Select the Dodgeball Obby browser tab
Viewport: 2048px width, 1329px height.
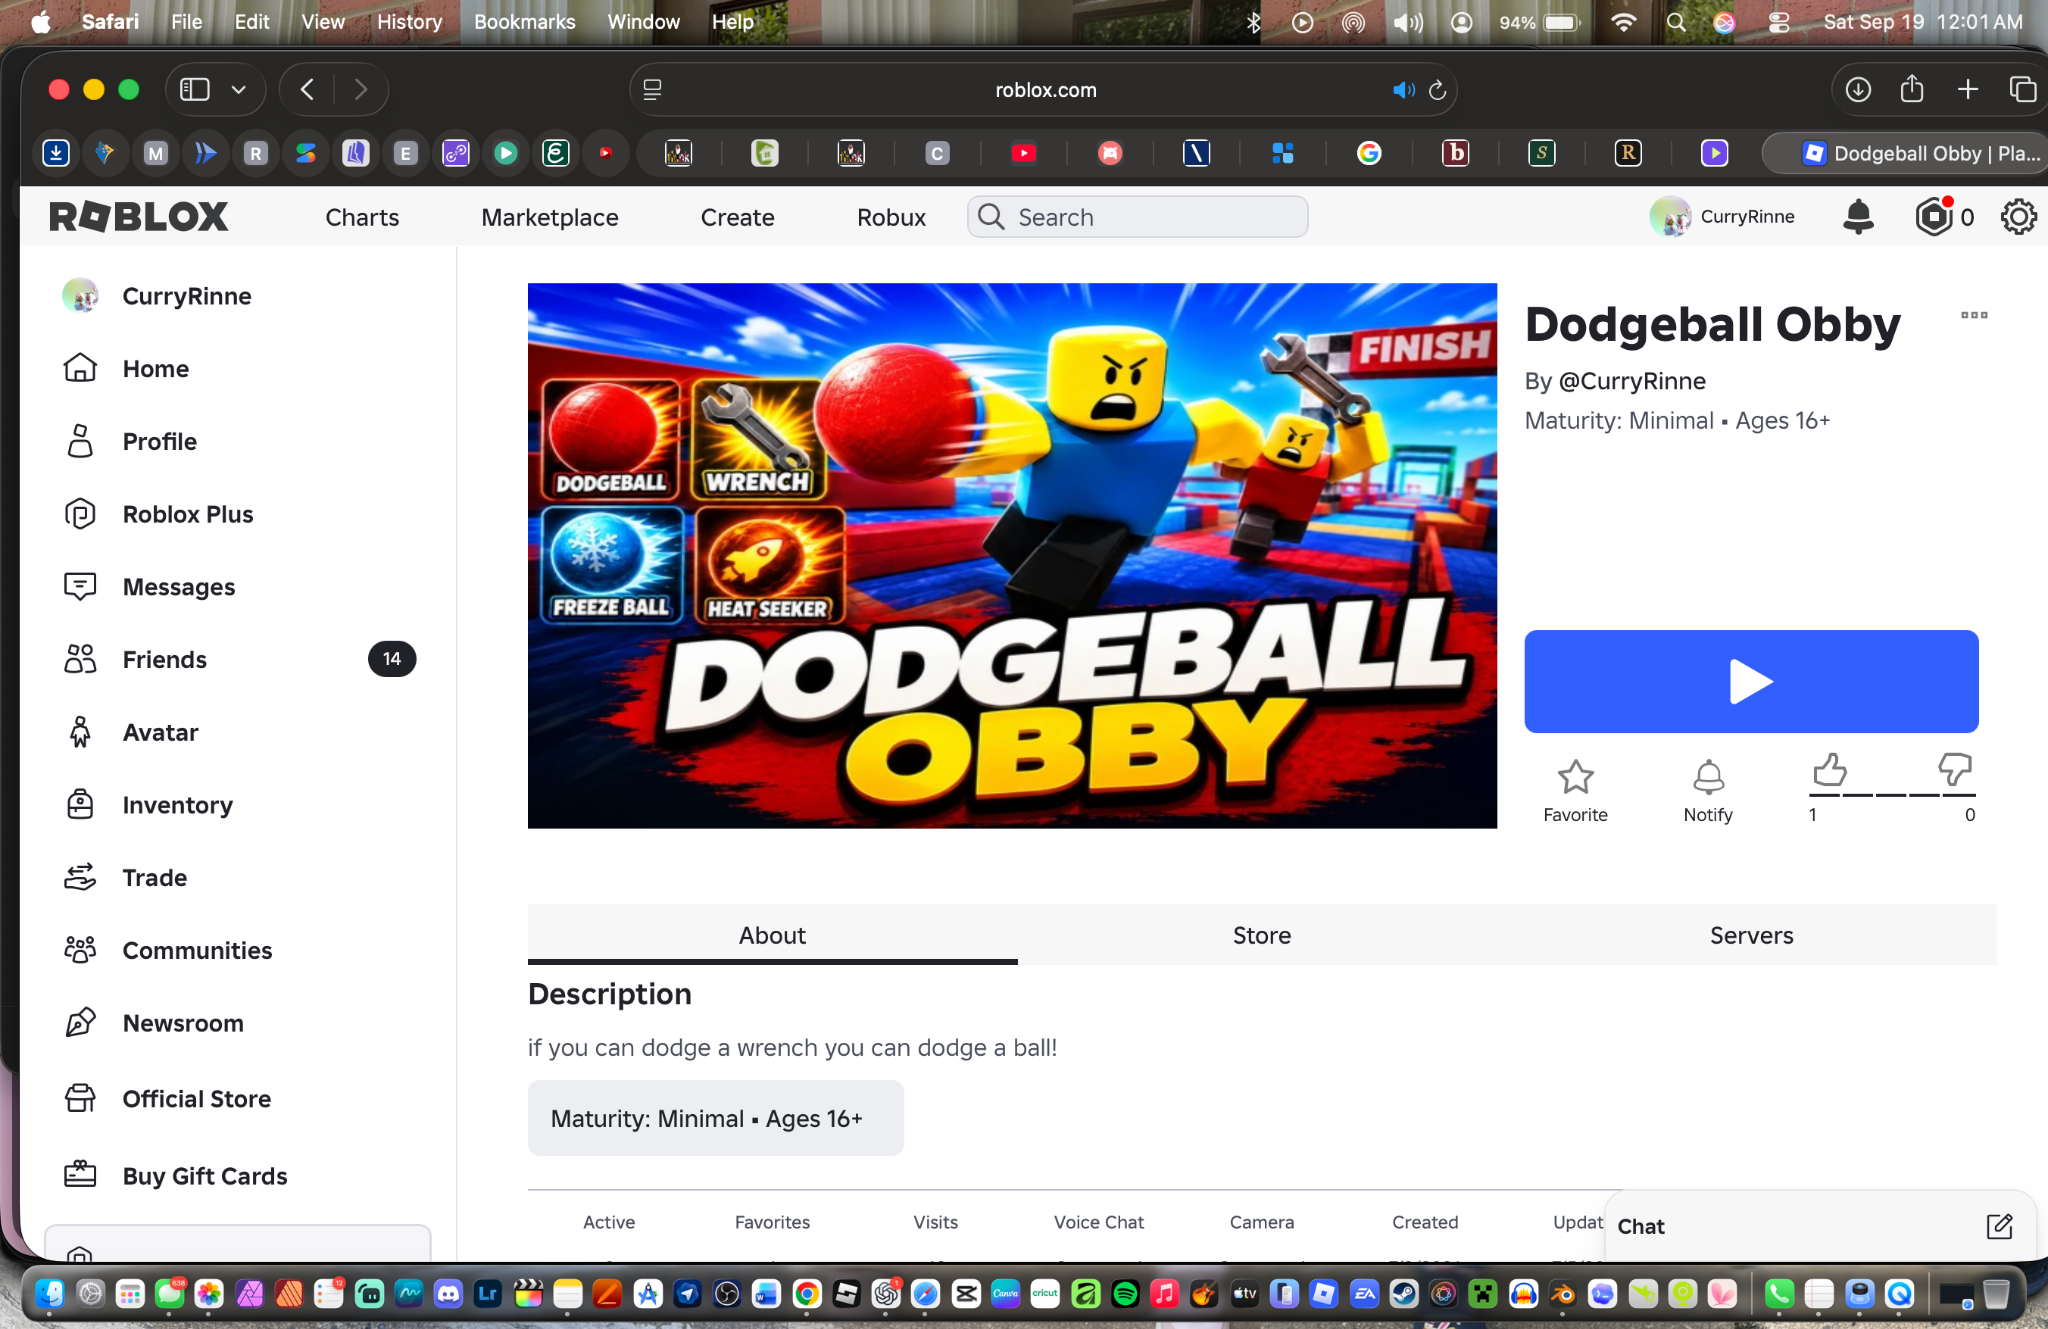pyautogui.click(x=1908, y=153)
